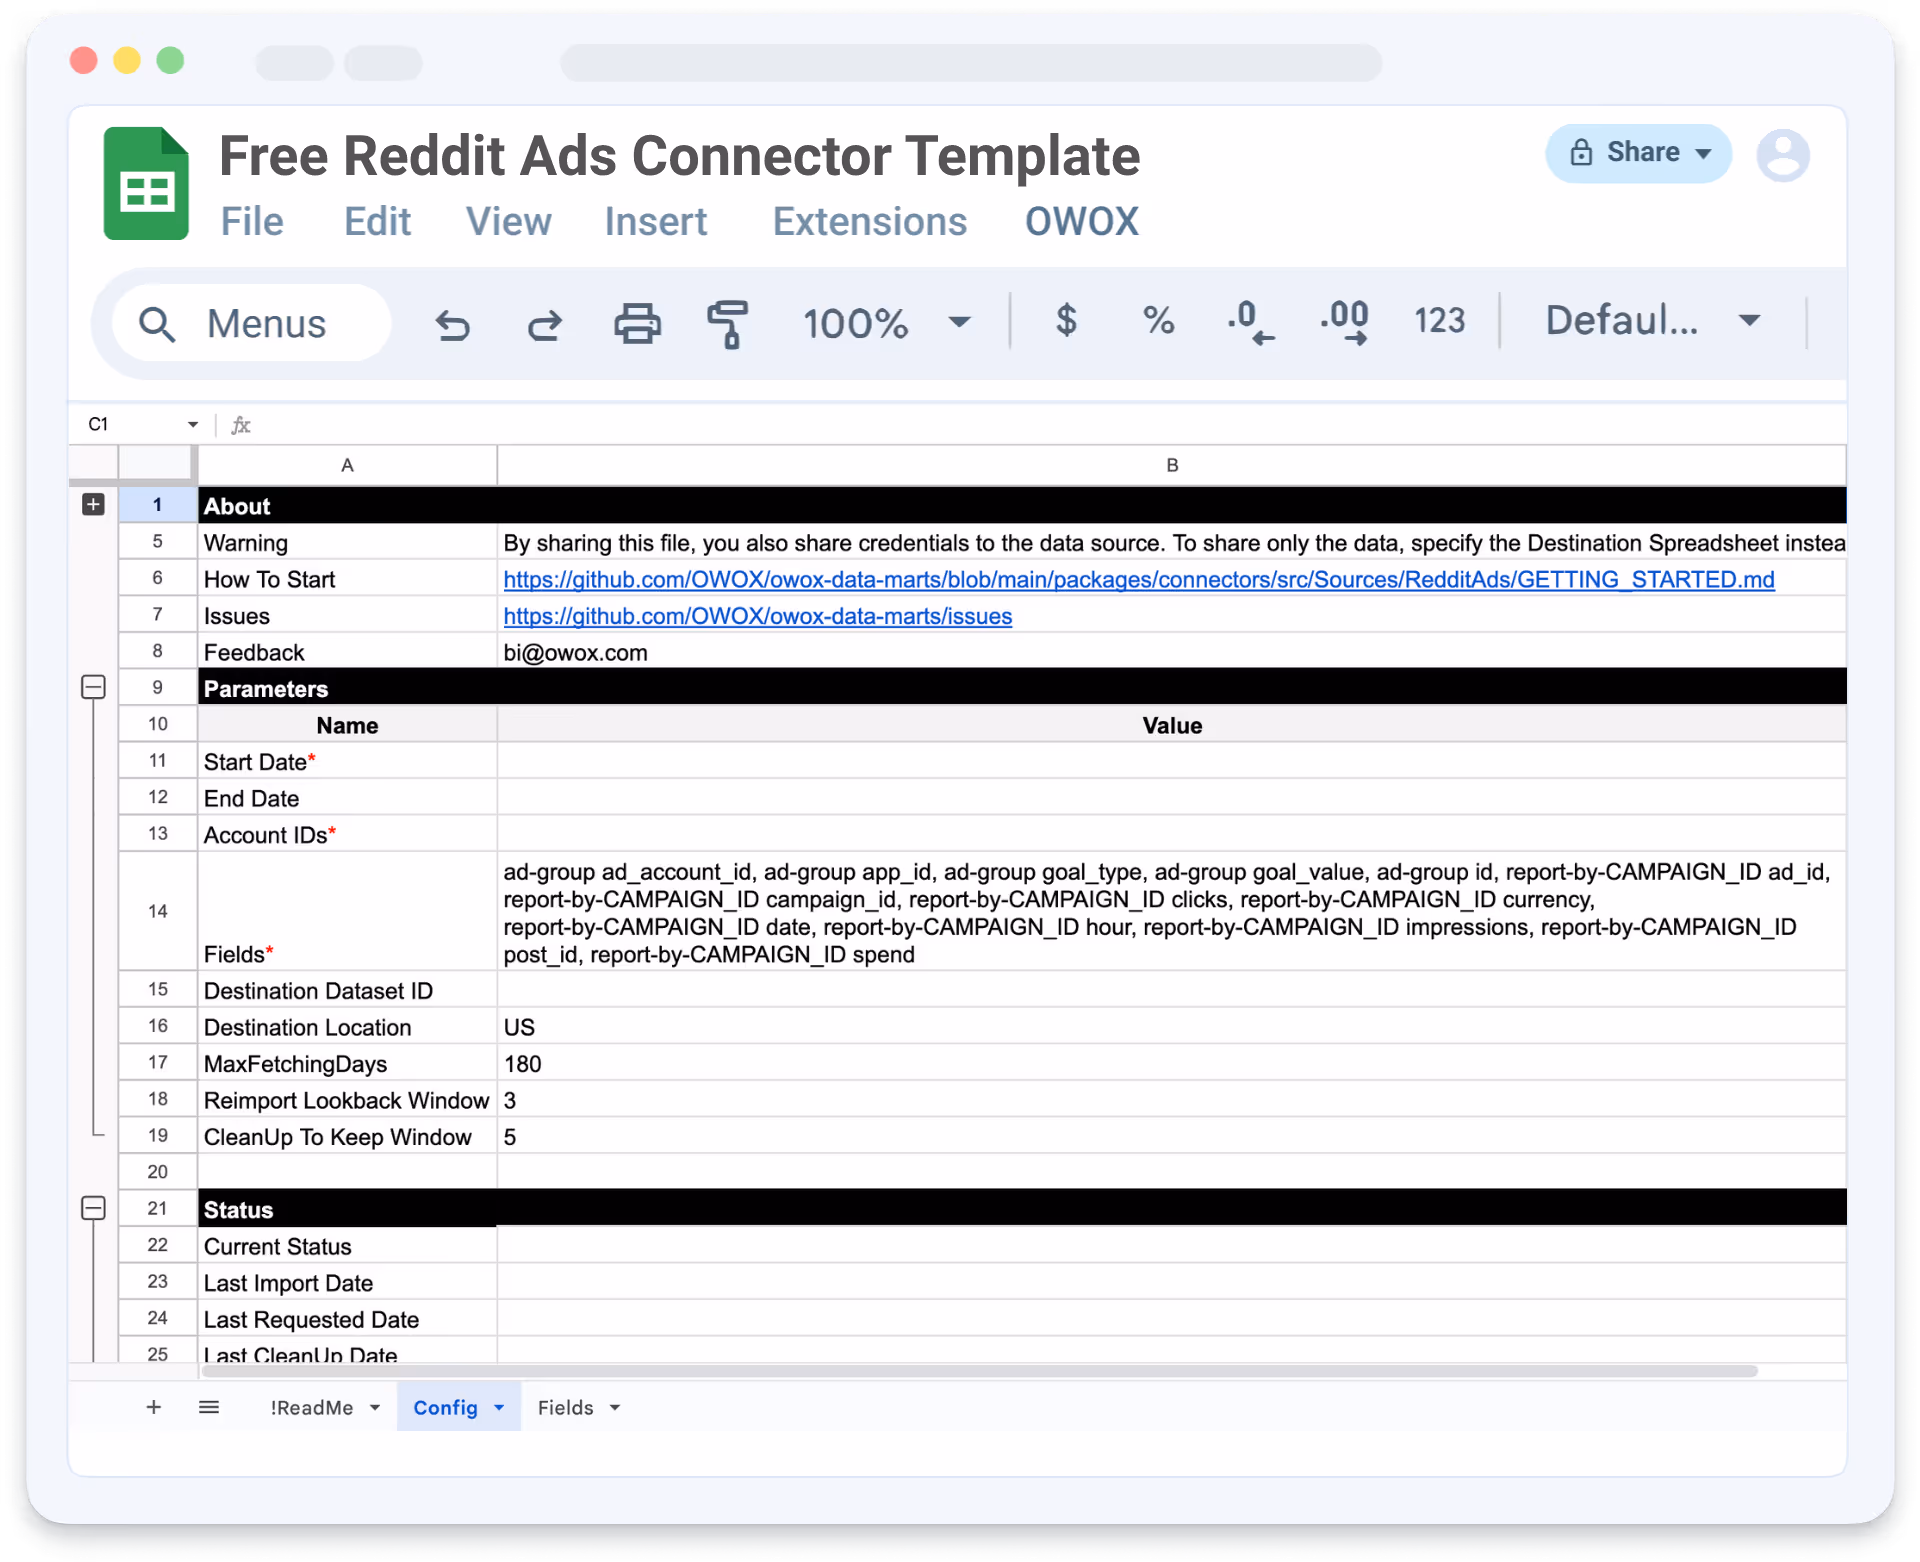Select the paint format tool
1920x1562 pixels.
click(x=728, y=324)
